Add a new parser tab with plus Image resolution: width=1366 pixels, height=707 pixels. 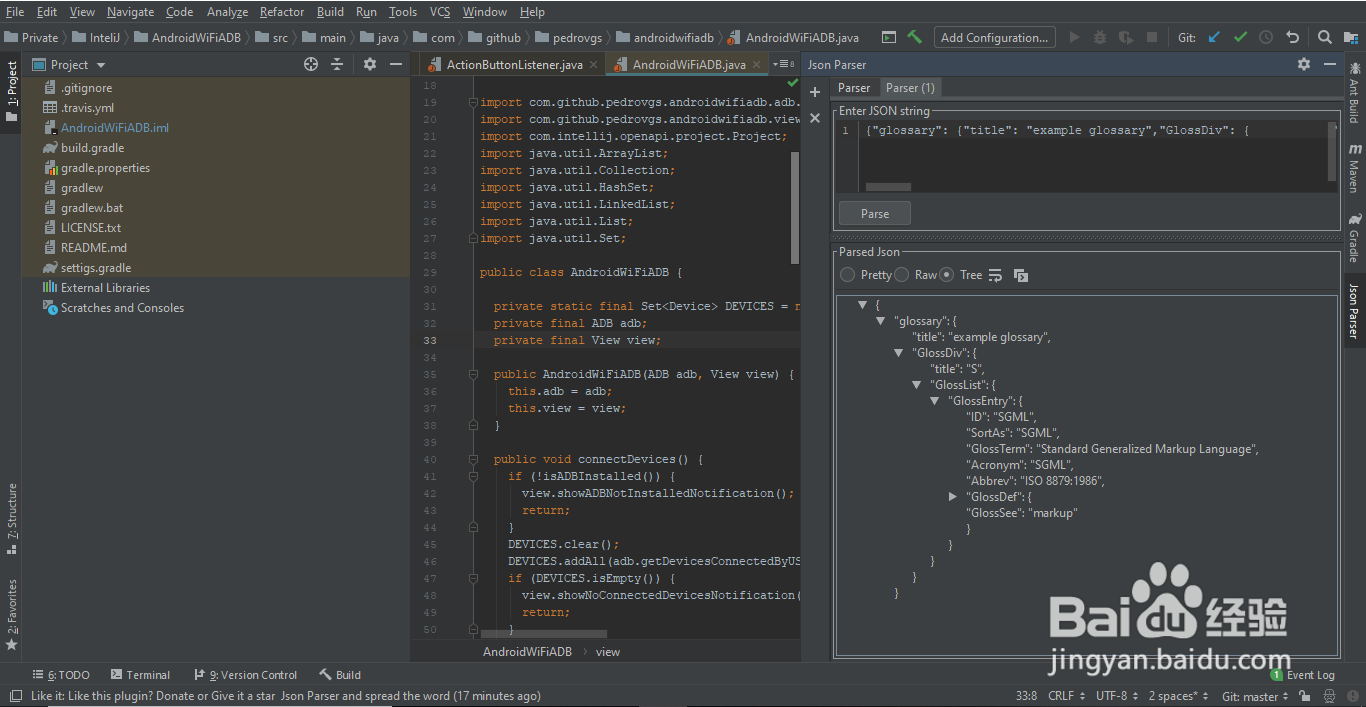[815, 92]
